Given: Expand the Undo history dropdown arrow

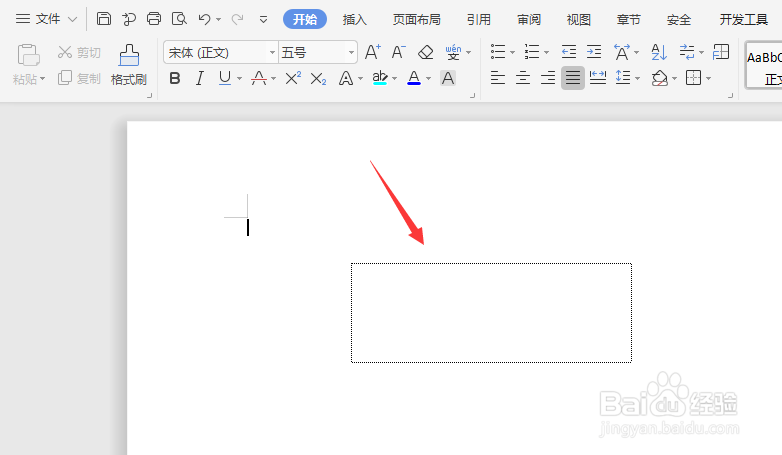Looking at the screenshot, I should (x=218, y=20).
